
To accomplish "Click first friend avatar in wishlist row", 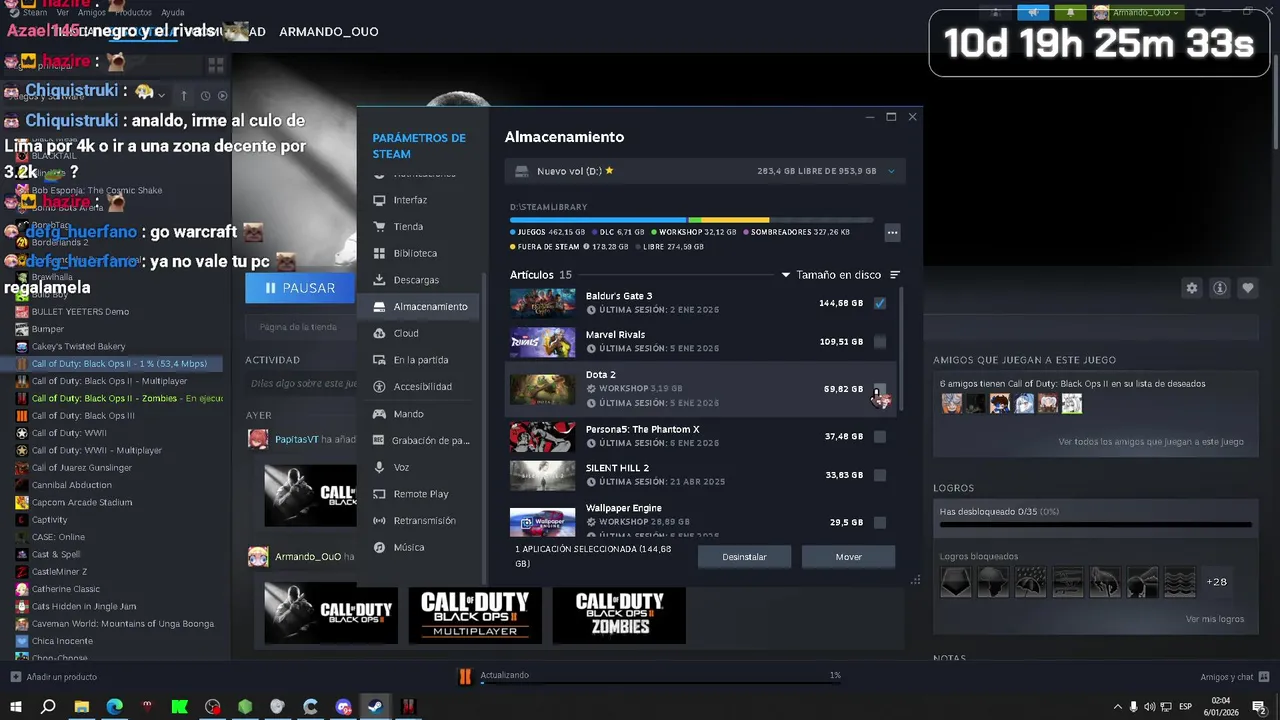I will (951, 404).
